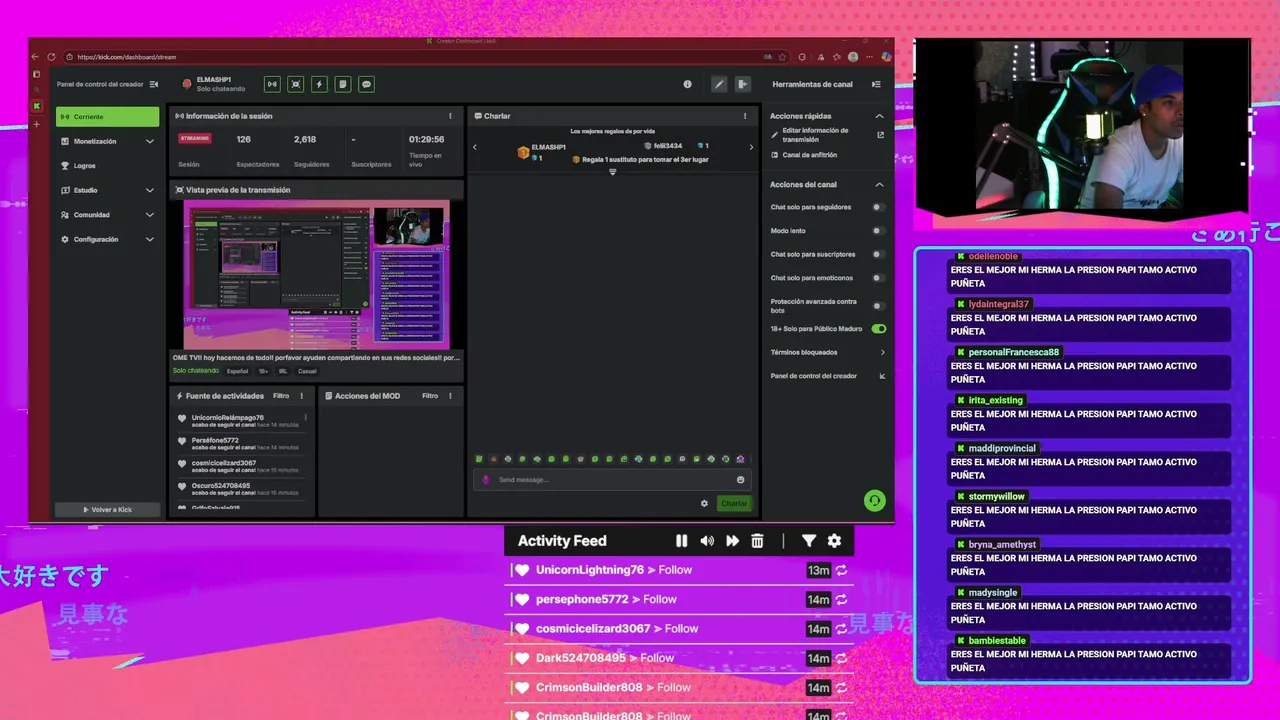The width and height of the screenshot is (1280, 720).
Task: Expand the Comunidad menu
Action: tap(149, 215)
